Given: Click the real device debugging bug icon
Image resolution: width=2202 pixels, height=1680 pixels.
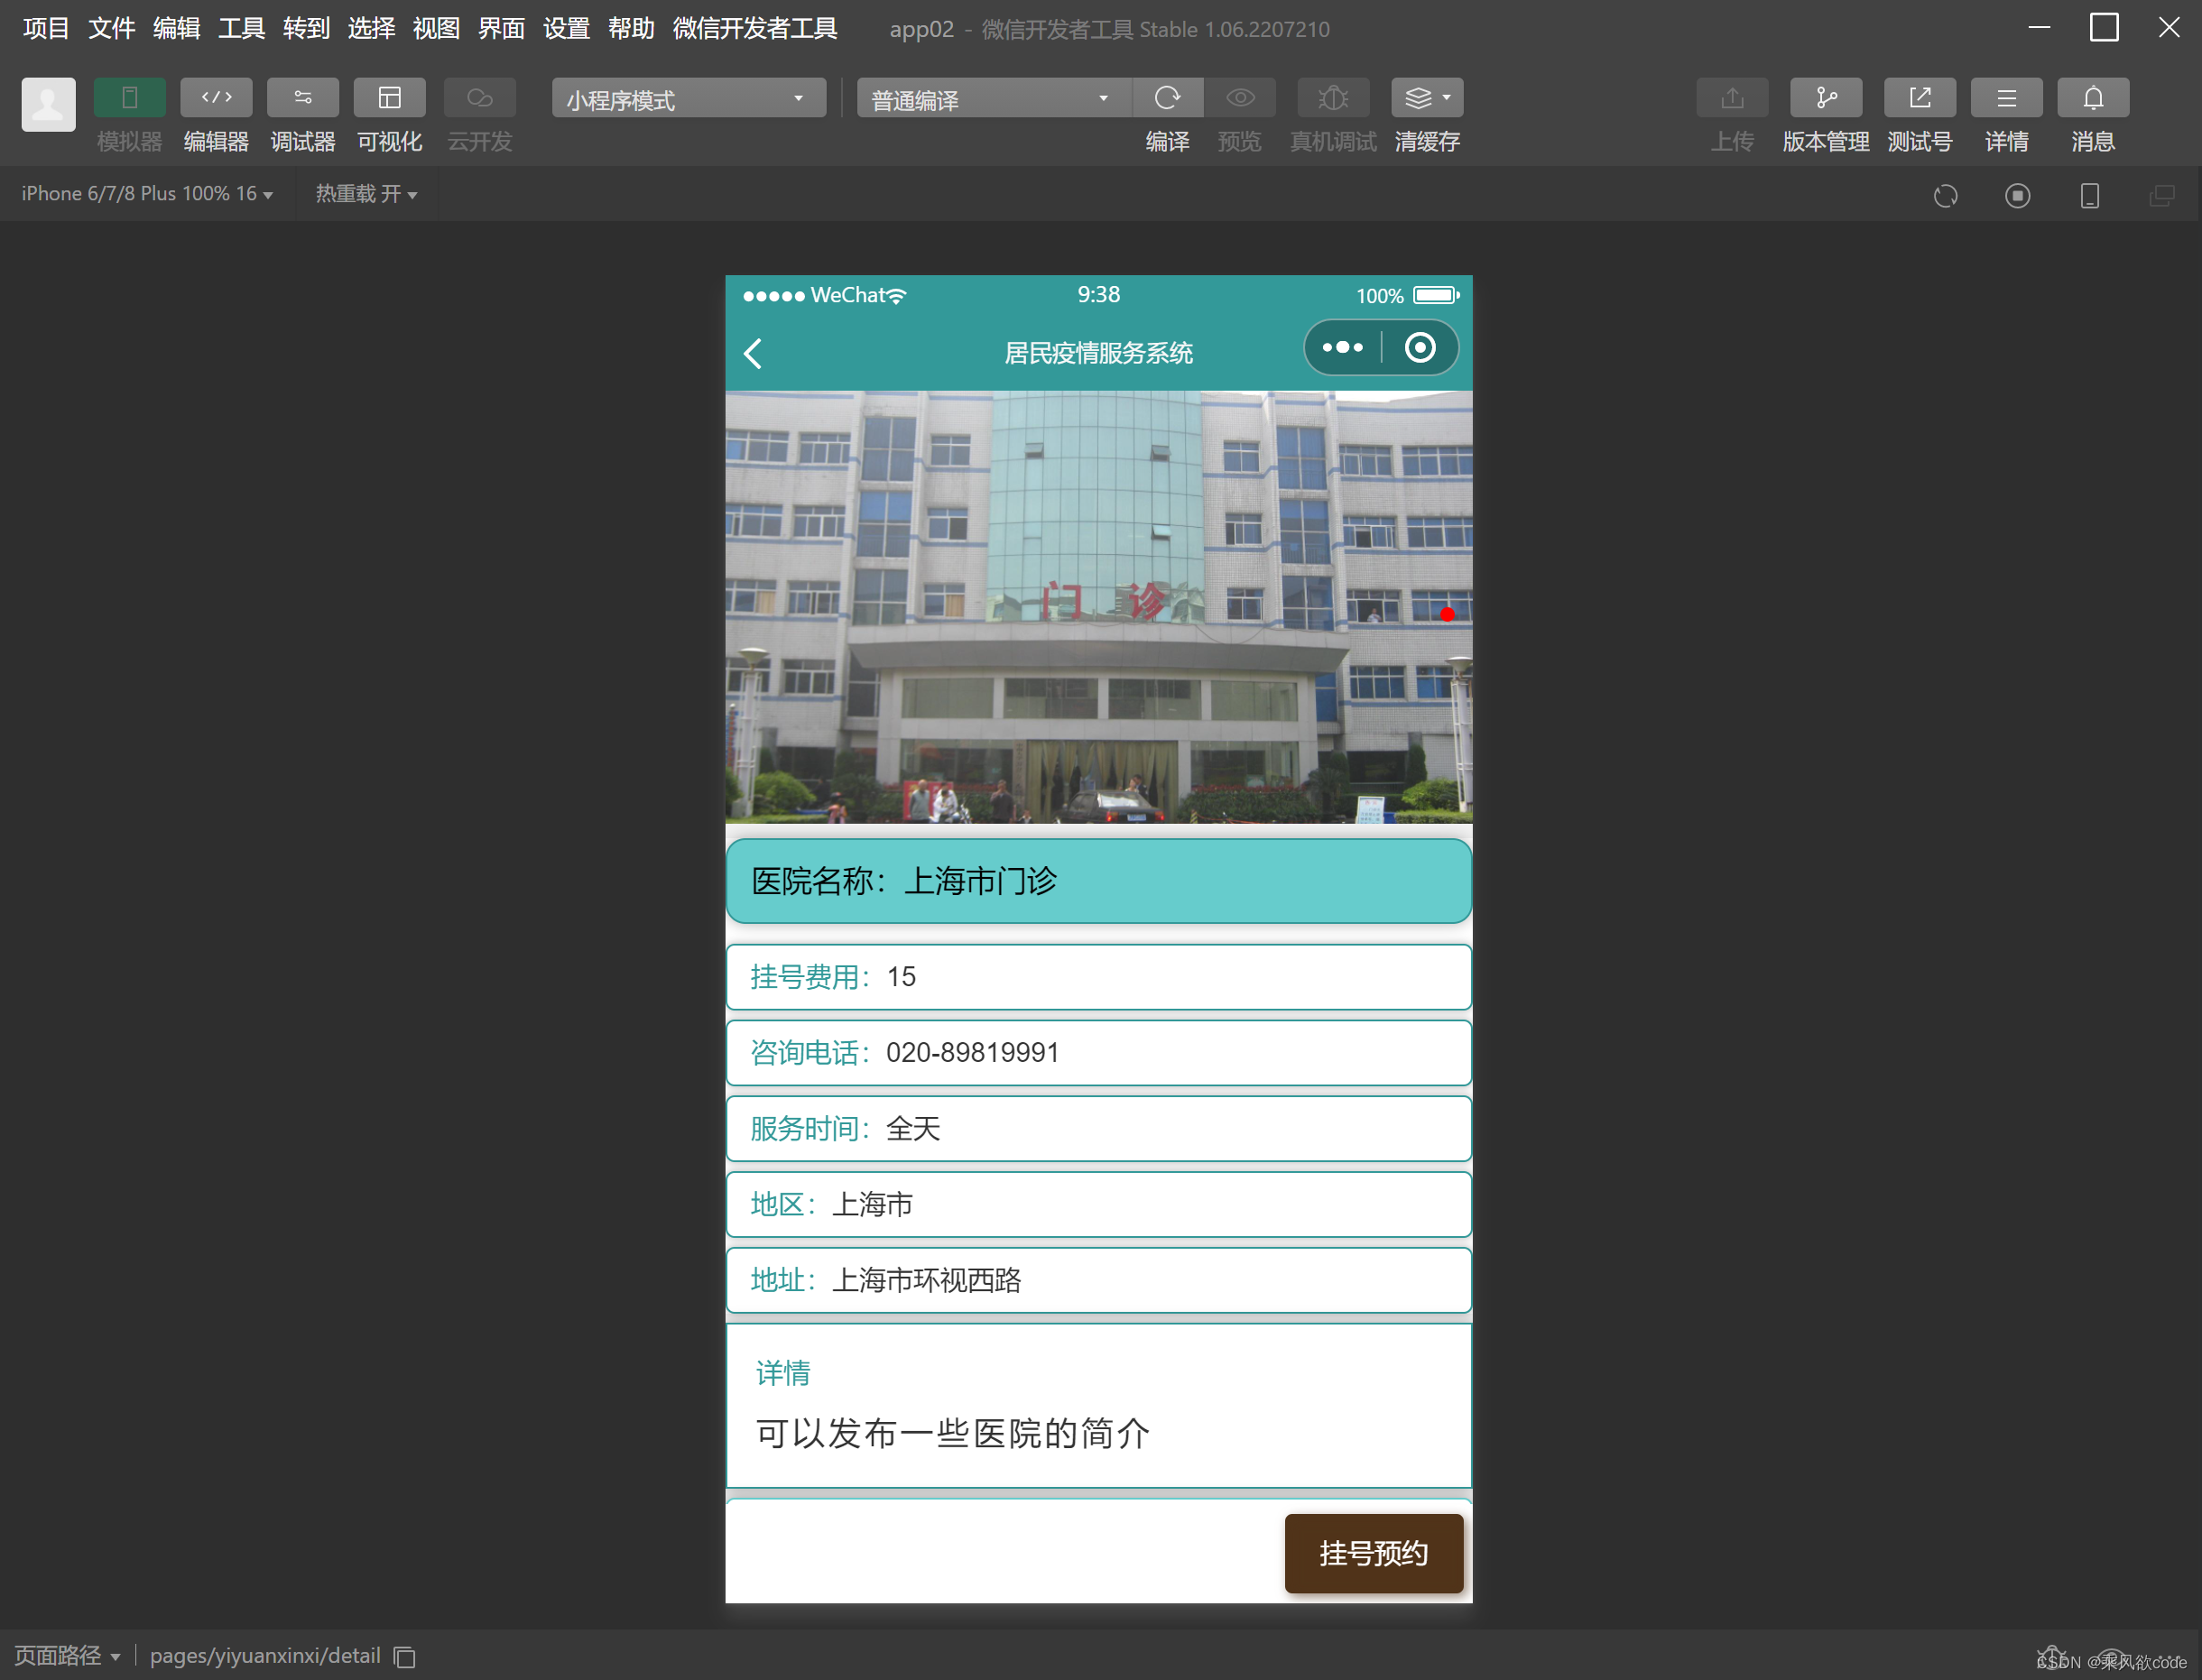Looking at the screenshot, I should pos(1332,98).
